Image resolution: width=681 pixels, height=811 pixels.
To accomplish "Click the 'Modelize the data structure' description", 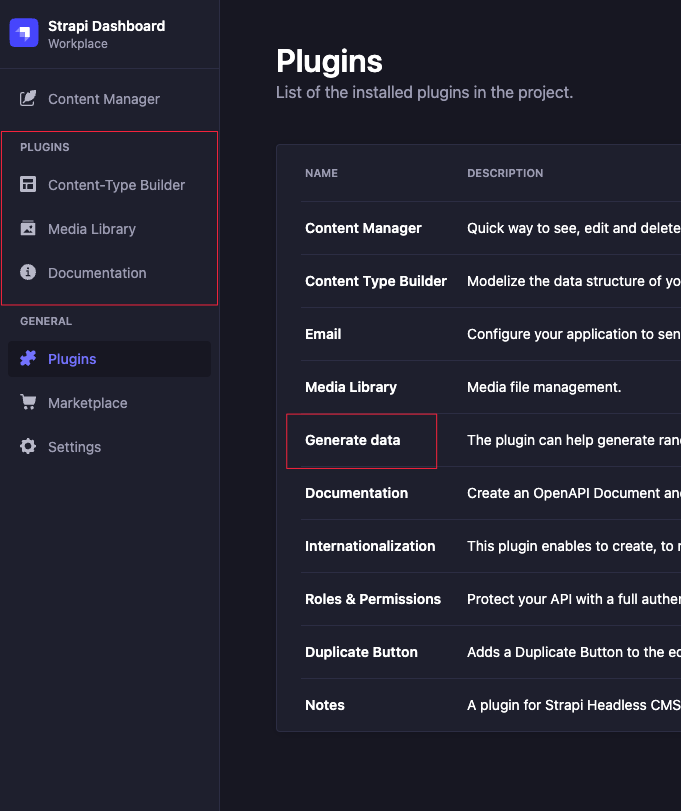I will click(574, 281).
